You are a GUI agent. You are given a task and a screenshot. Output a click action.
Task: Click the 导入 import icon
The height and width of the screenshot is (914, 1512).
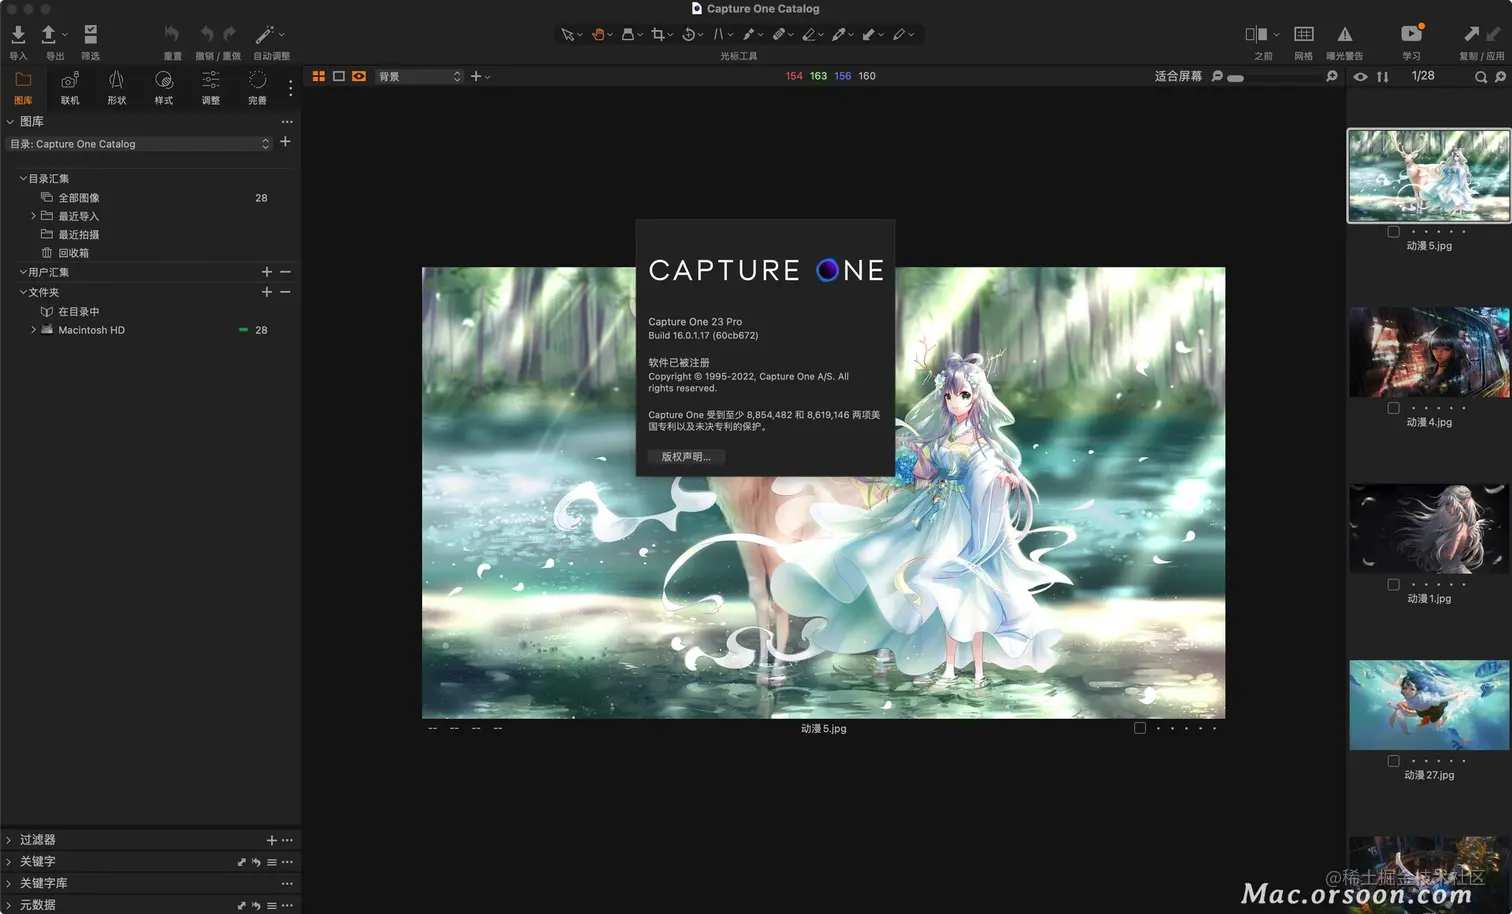(18, 35)
